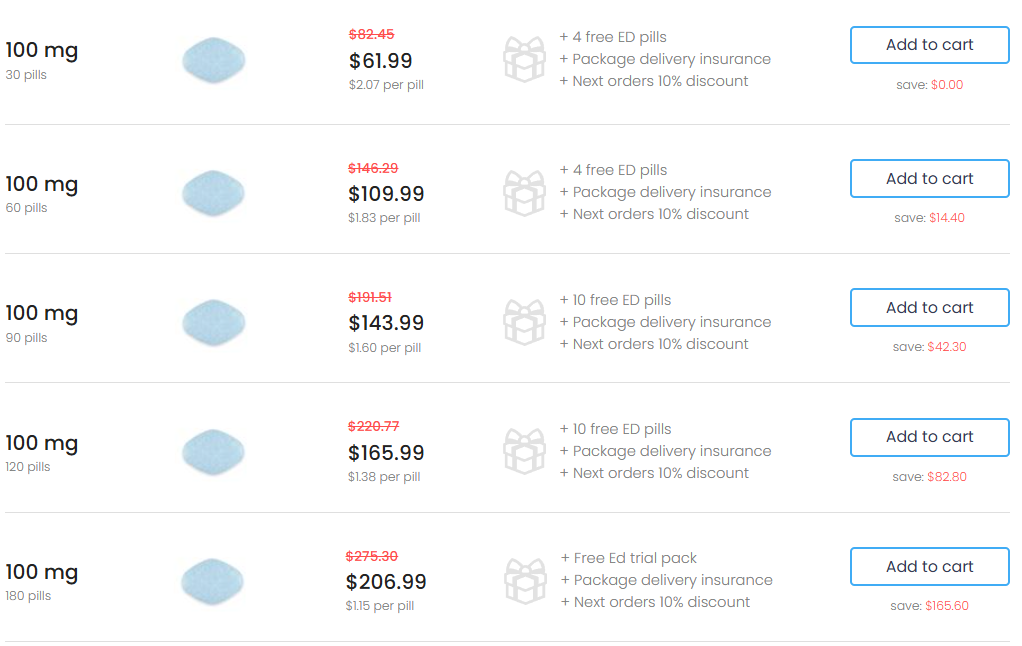Click the blue pill image in 30 pills row
Image resolution: width=1022 pixels, height=646 pixels.
(214, 59)
